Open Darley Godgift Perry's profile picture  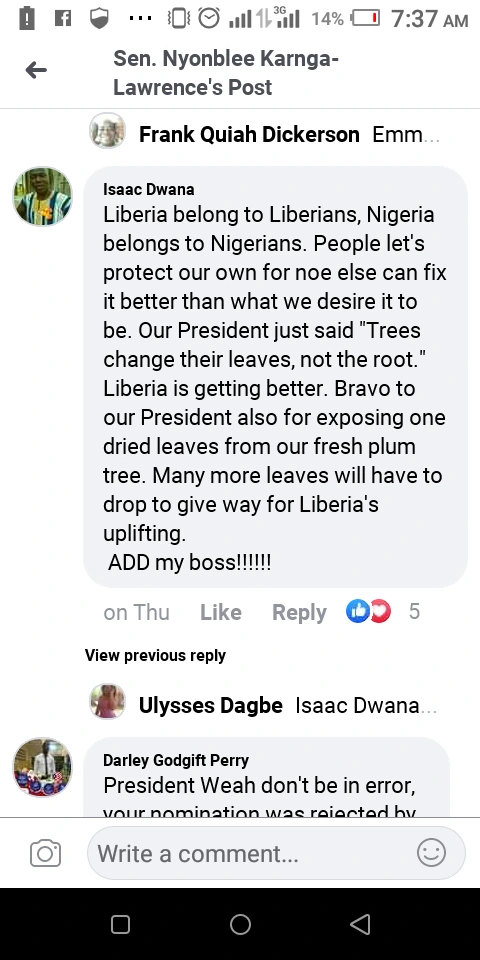coord(43,767)
